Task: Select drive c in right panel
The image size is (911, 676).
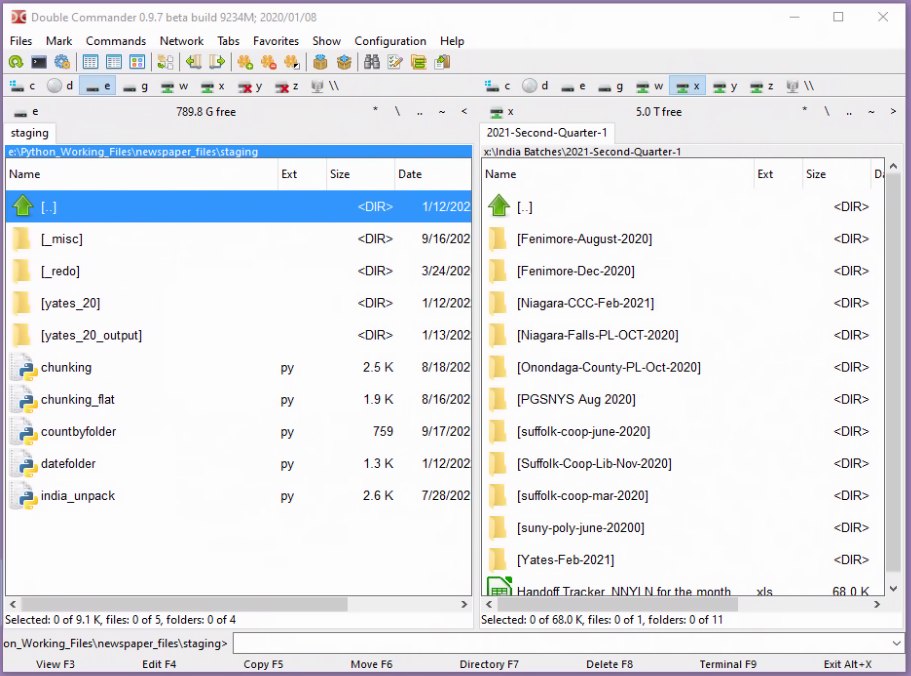Action: pyautogui.click(x=498, y=87)
